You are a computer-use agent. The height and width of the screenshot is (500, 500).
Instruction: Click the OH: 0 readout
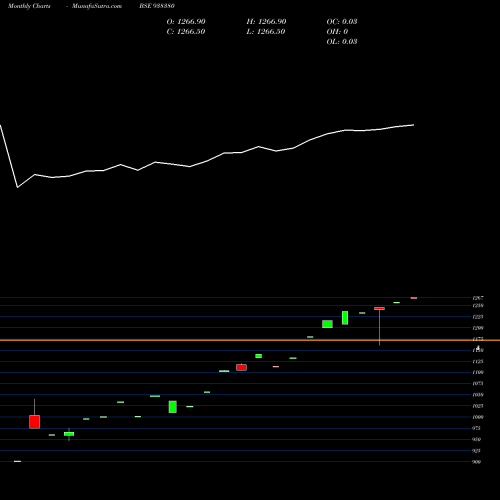coord(337,32)
